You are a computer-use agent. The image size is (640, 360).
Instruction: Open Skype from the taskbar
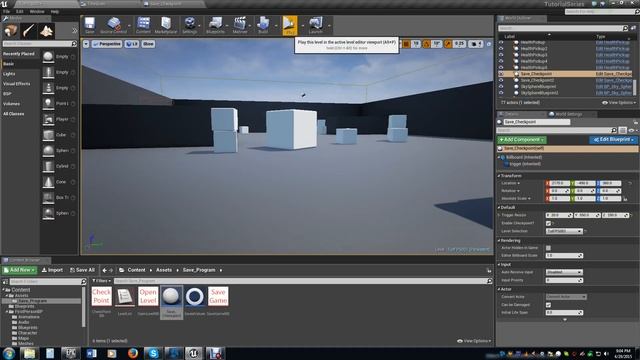153,353
